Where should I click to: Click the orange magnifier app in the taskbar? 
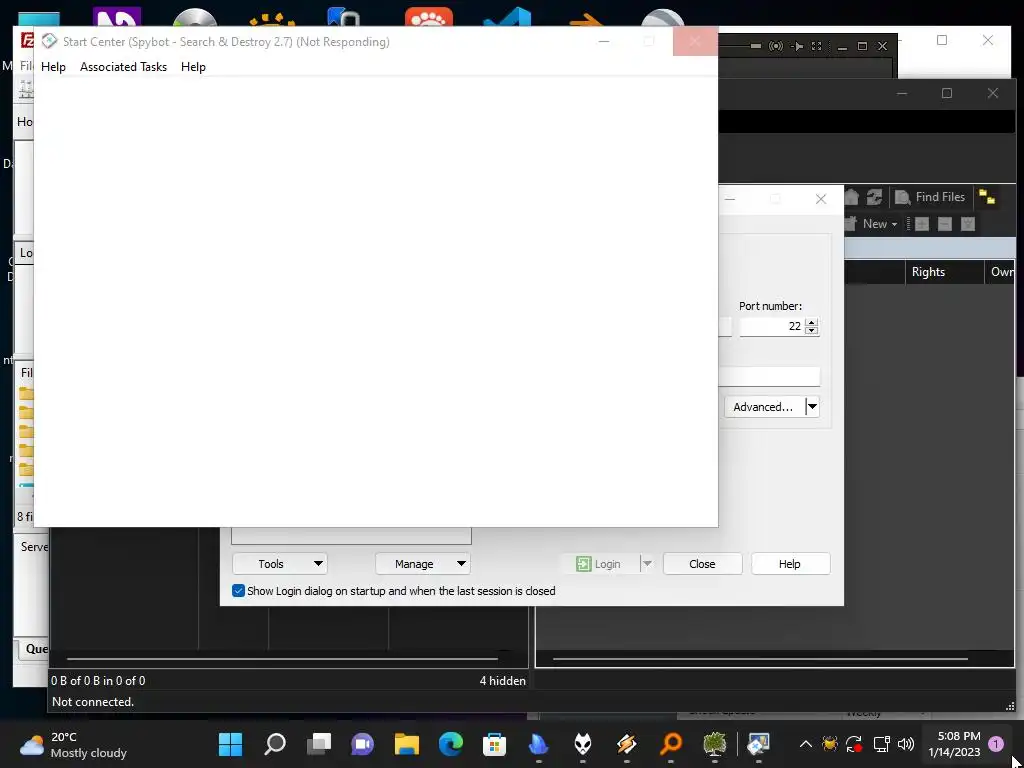click(671, 744)
